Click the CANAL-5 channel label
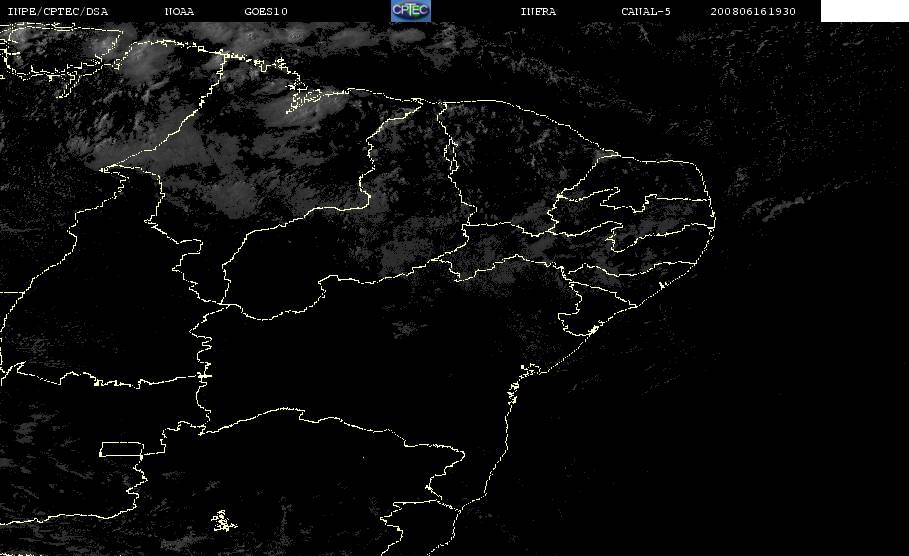 point(646,12)
